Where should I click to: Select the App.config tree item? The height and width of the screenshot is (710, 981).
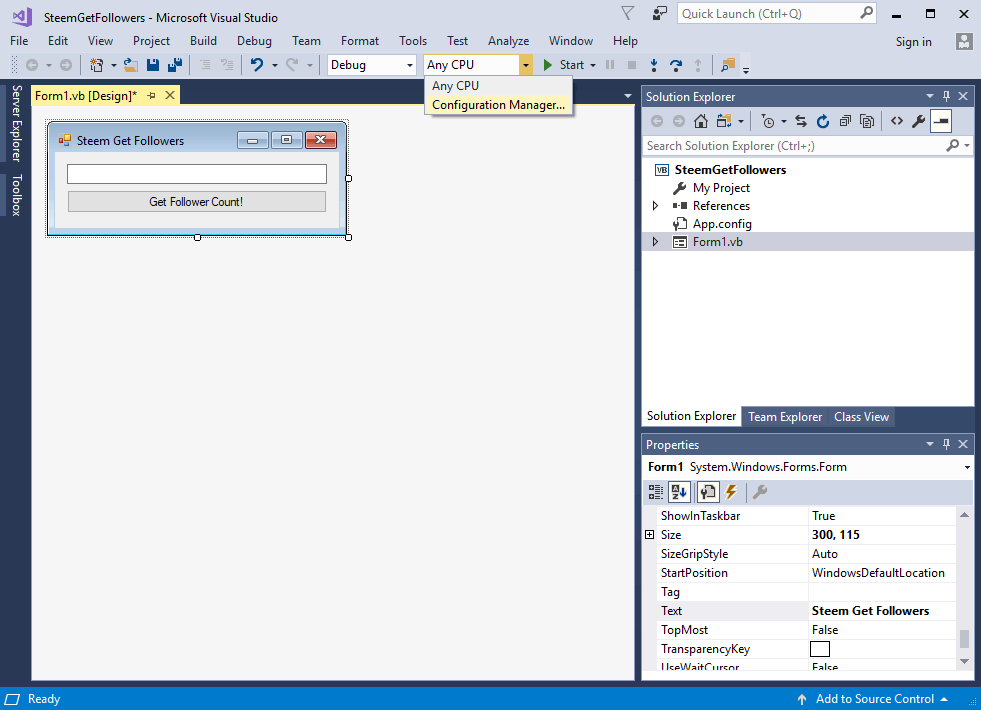tap(721, 224)
